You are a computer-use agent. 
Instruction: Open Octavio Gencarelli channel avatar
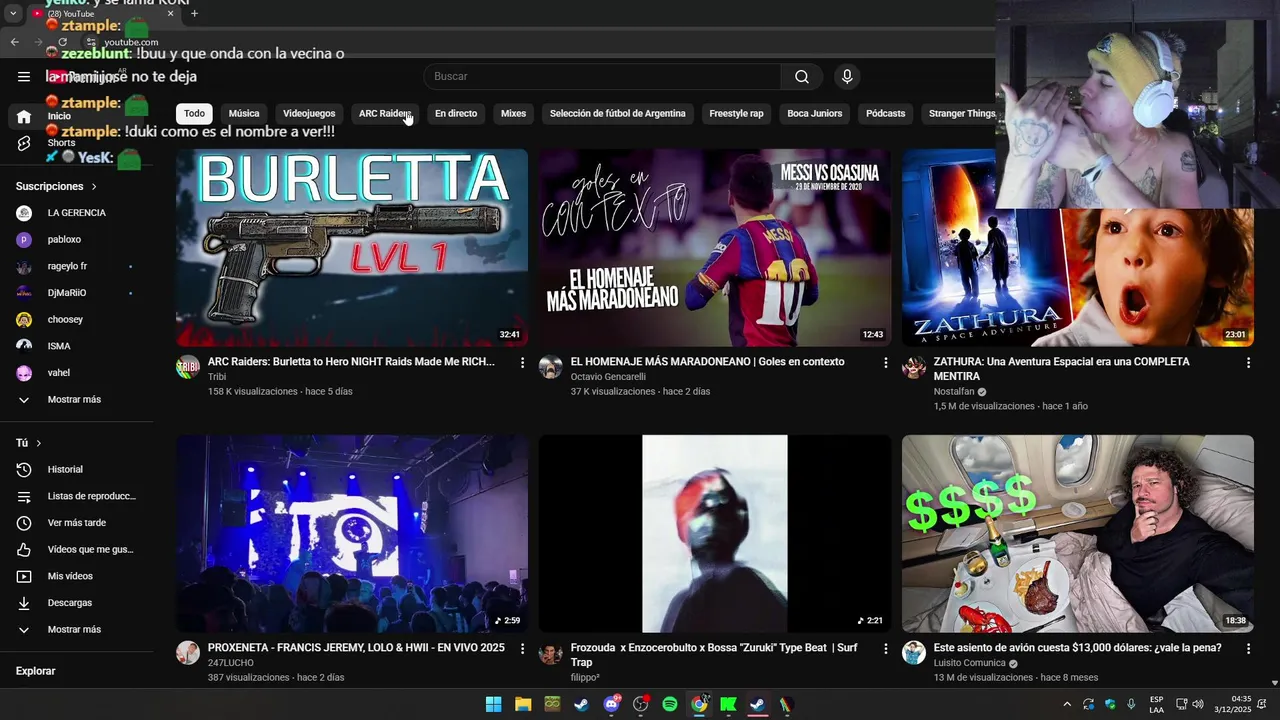[551, 367]
